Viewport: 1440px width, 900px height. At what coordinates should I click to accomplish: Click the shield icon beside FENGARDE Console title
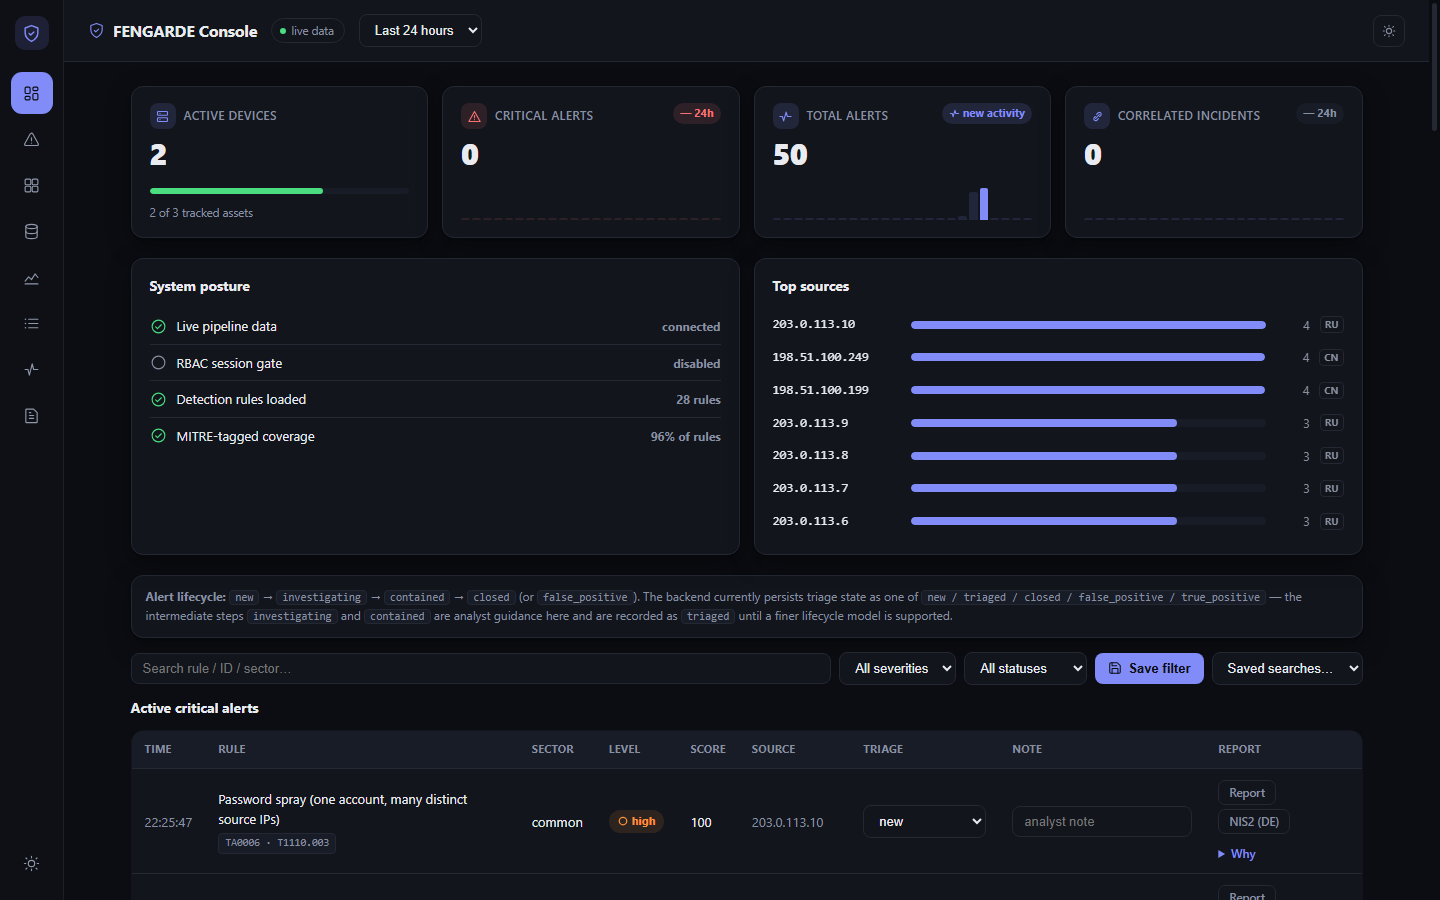(x=96, y=31)
